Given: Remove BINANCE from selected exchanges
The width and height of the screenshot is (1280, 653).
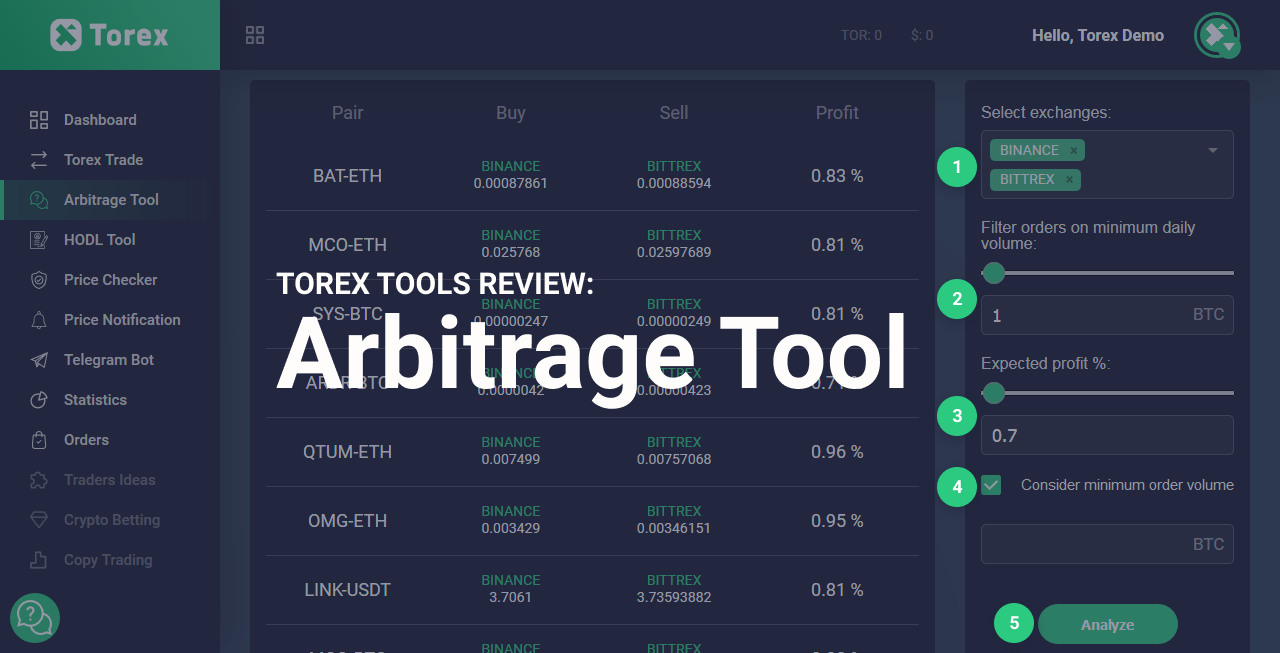Looking at the screenshot, I should 1072,149.
